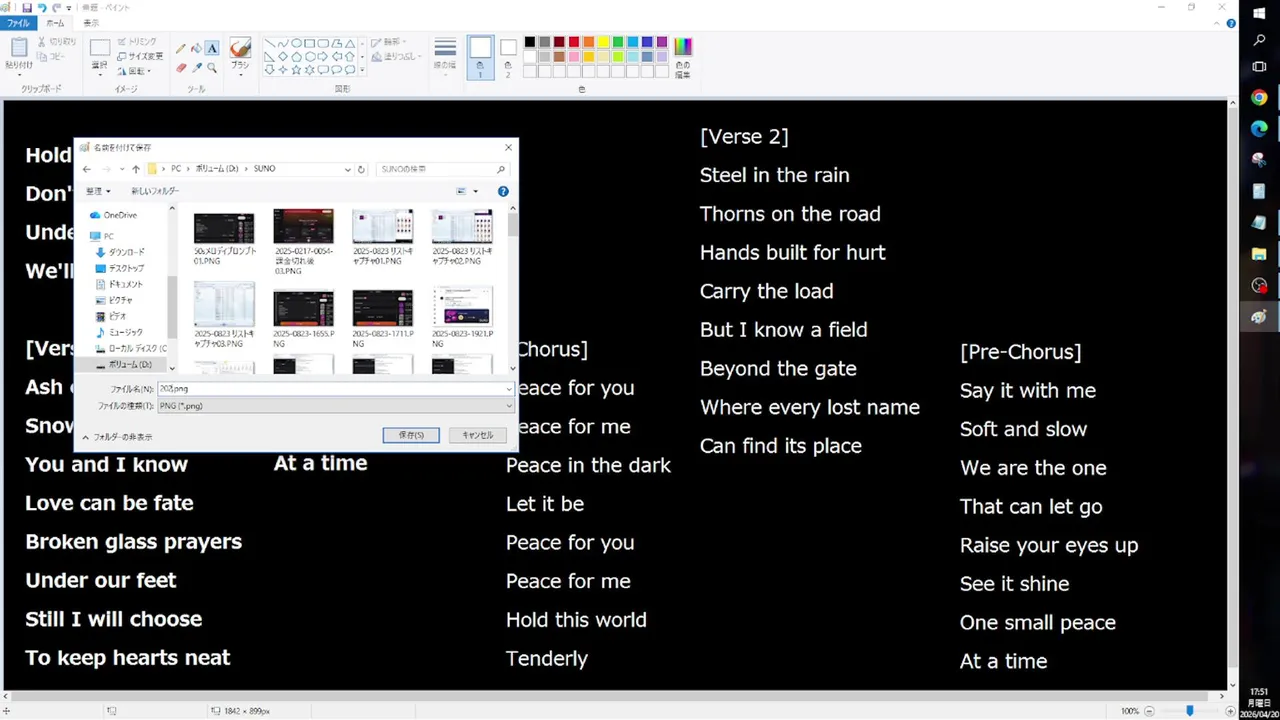This screenshot has height=720, width=1280.
Task: Open the Organize (整理) dropdown in dialog
Action: (x=98, y=191)
